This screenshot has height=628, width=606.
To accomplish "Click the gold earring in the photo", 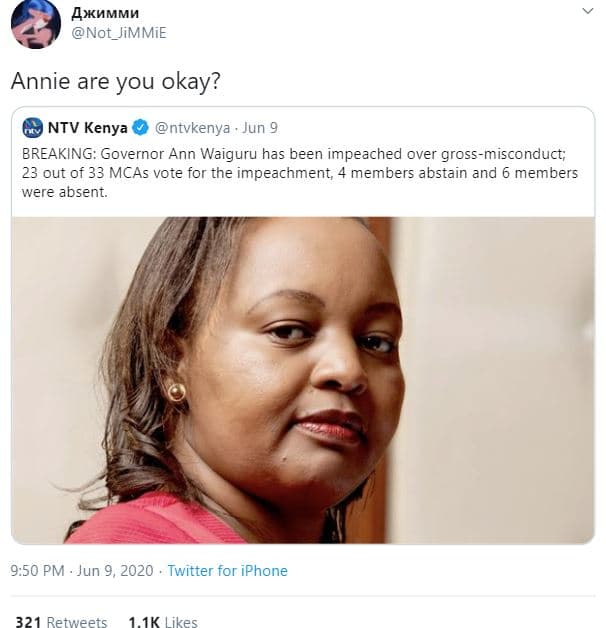I will tap(177, 392).
